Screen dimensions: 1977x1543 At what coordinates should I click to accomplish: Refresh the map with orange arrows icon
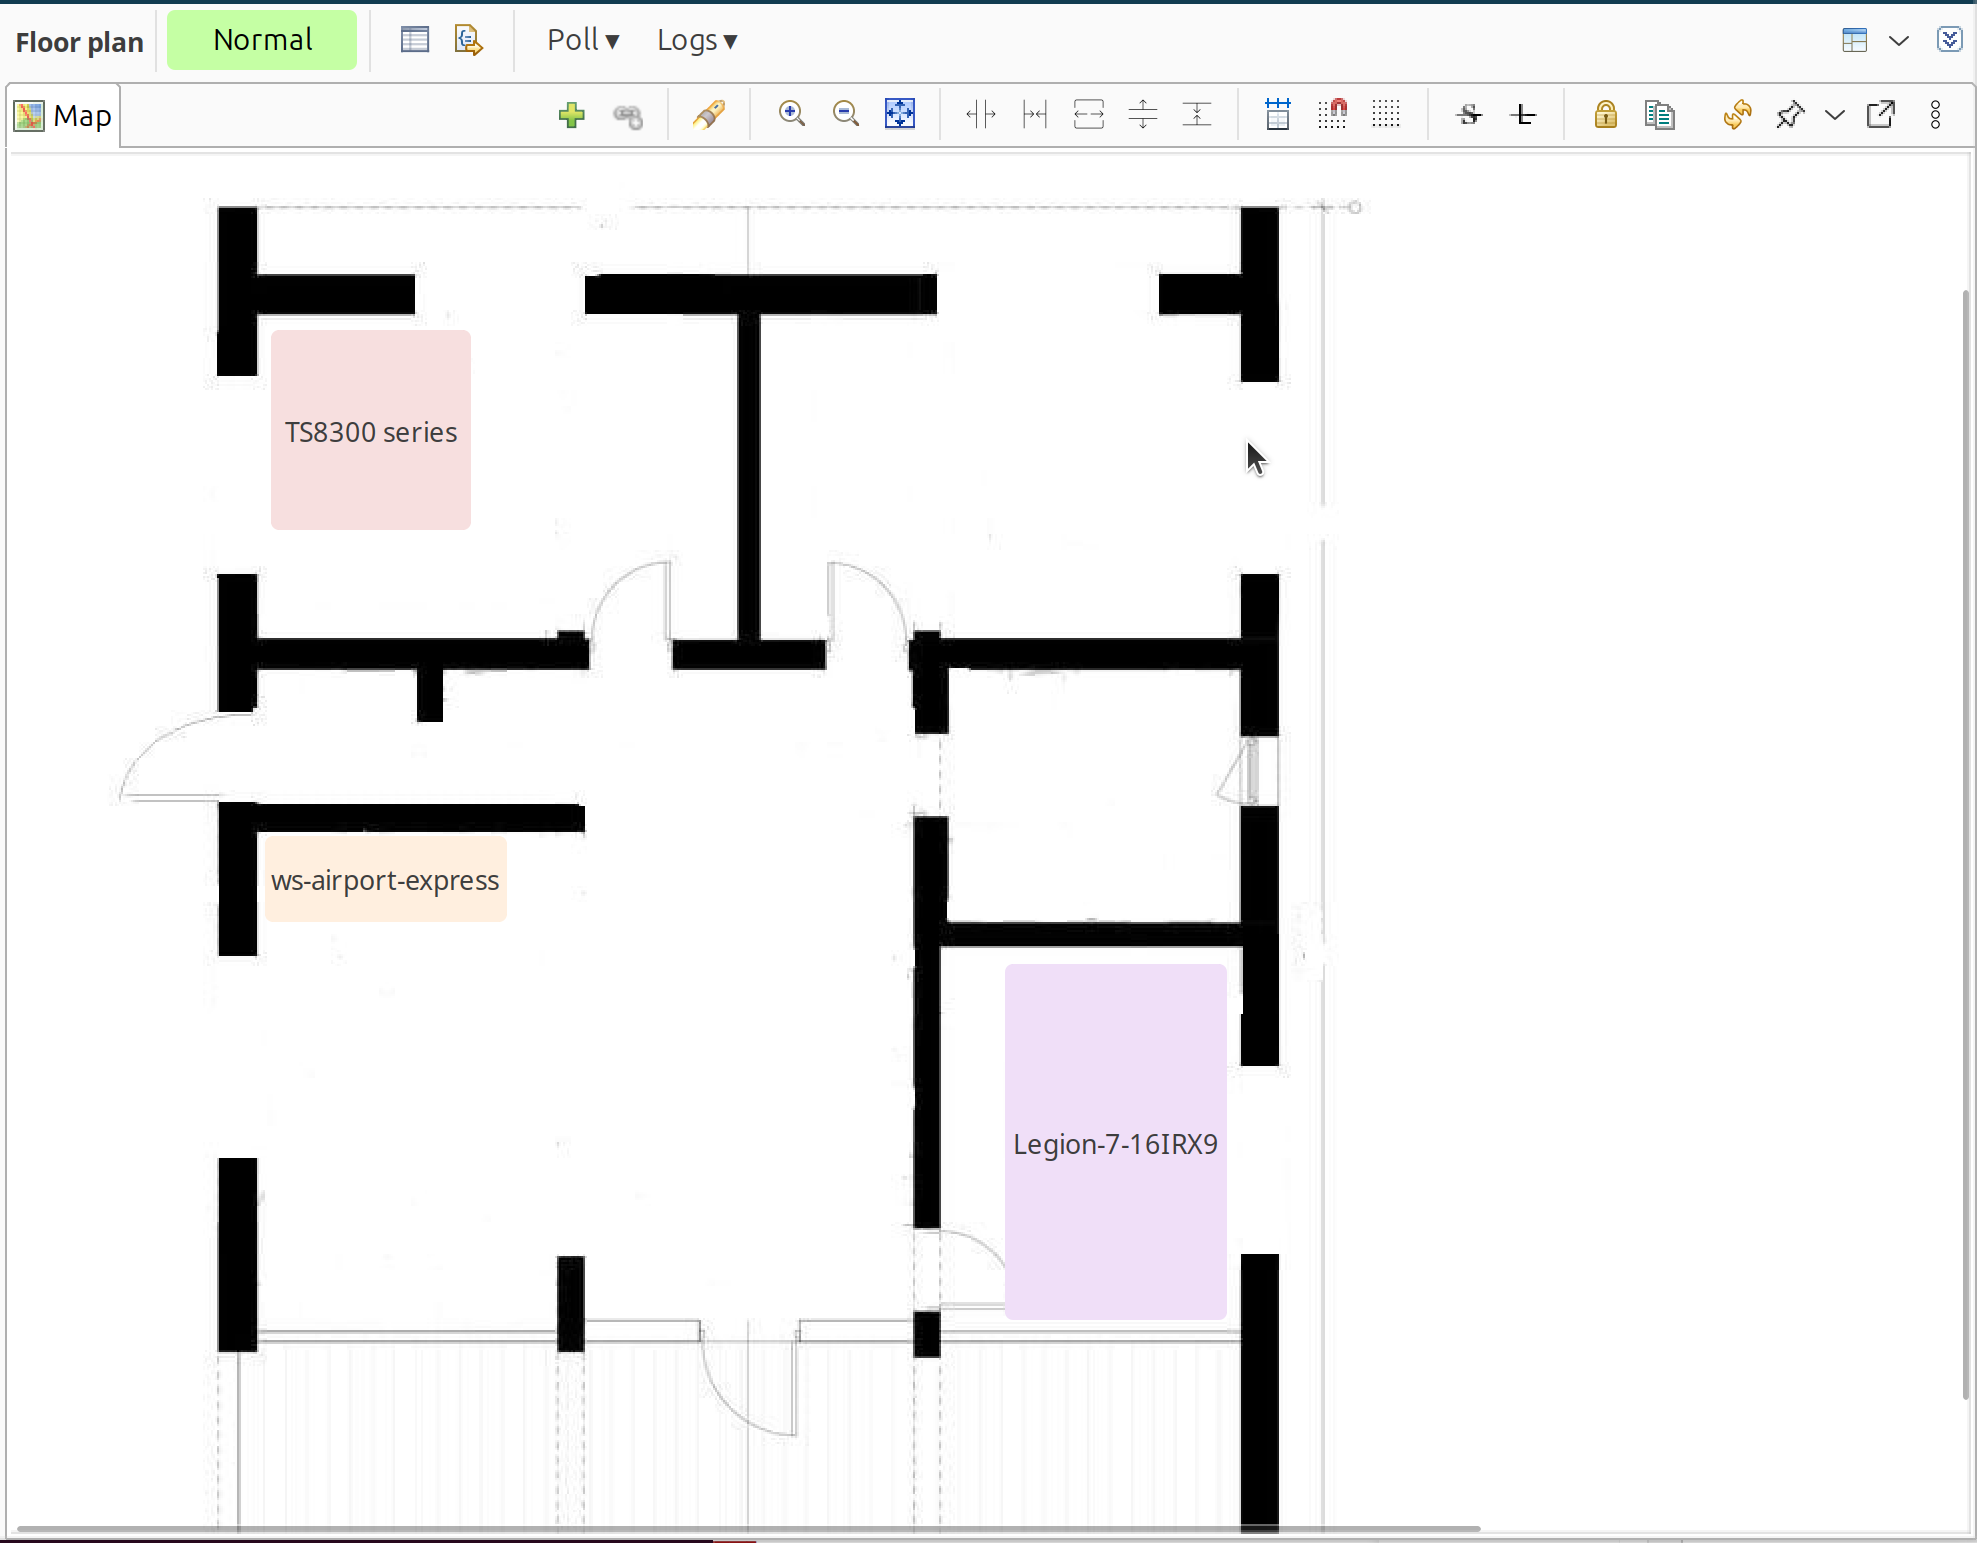1737,114
